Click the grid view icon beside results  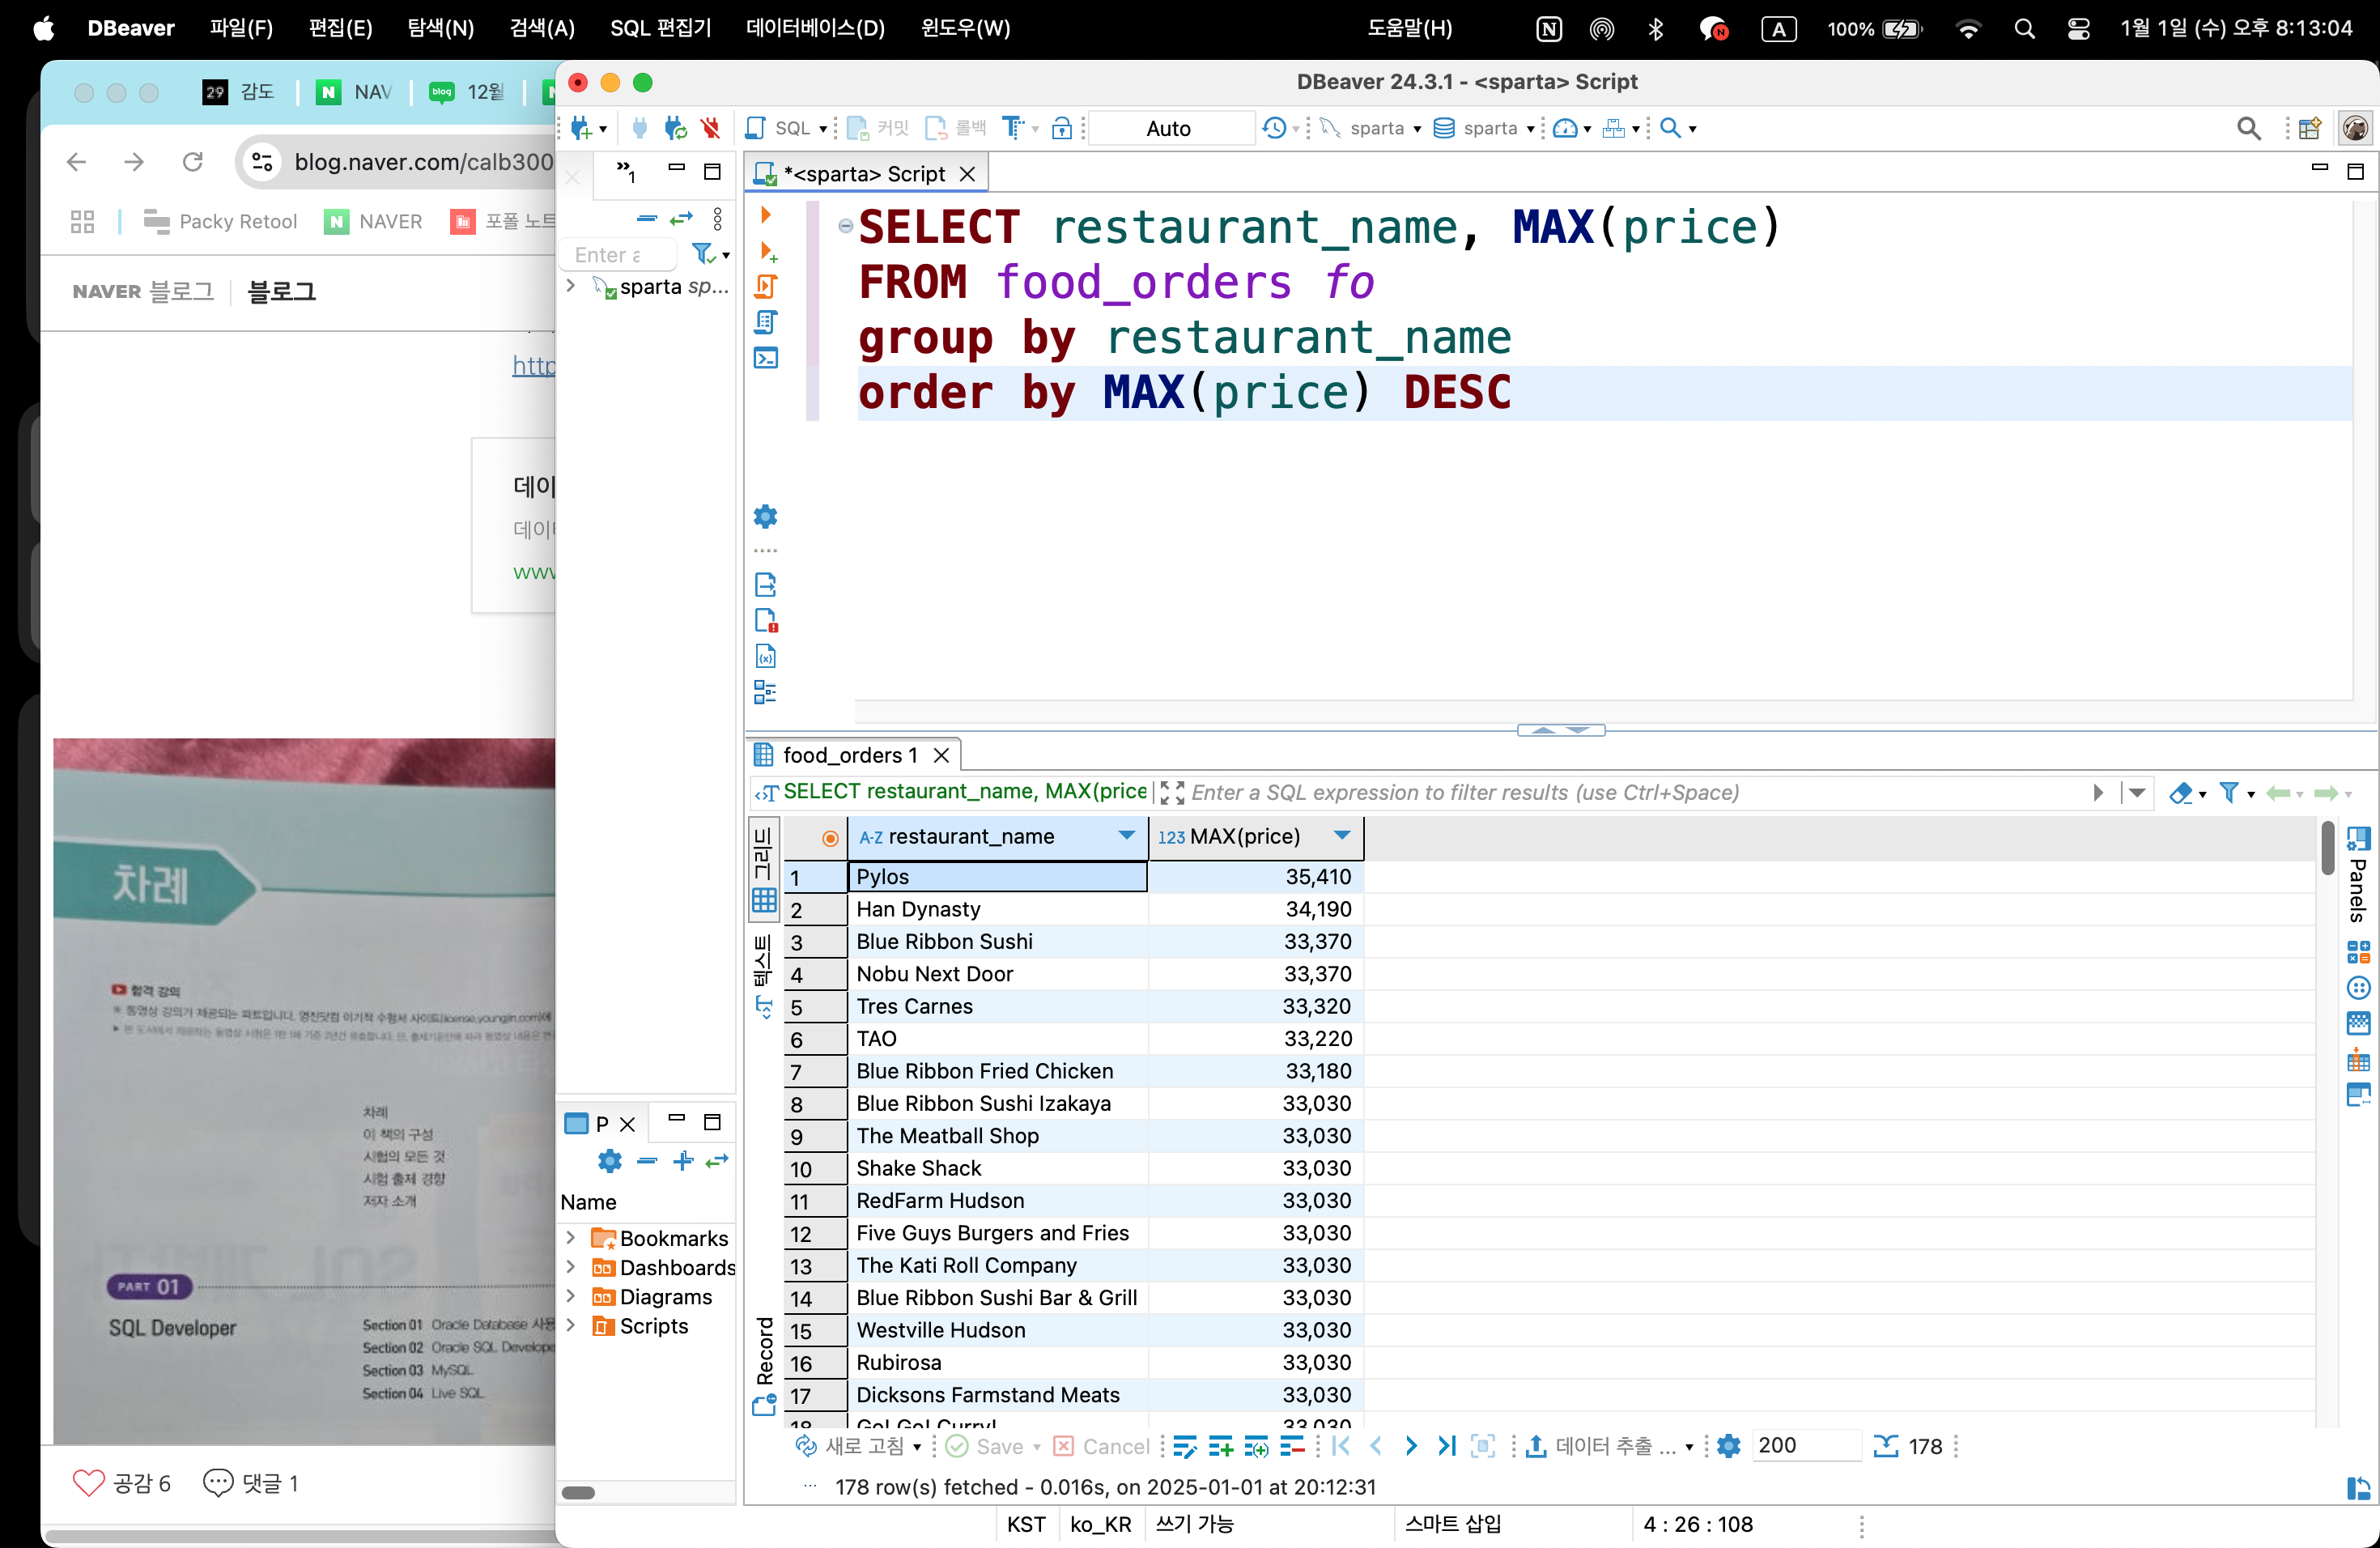(764, 900)
